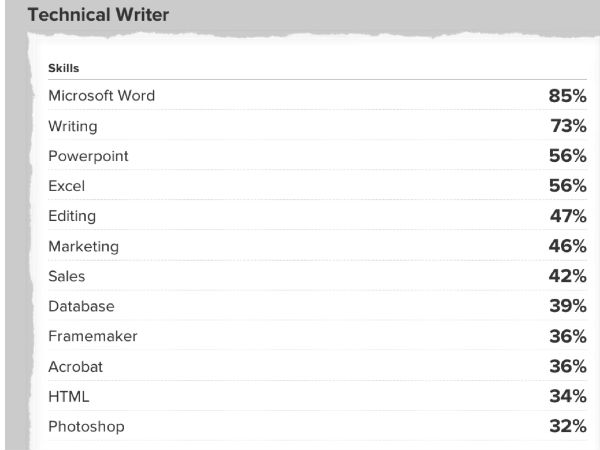Click the Skills column header
Viewport: 600px width, 450px height.
[x=64, y=68]
